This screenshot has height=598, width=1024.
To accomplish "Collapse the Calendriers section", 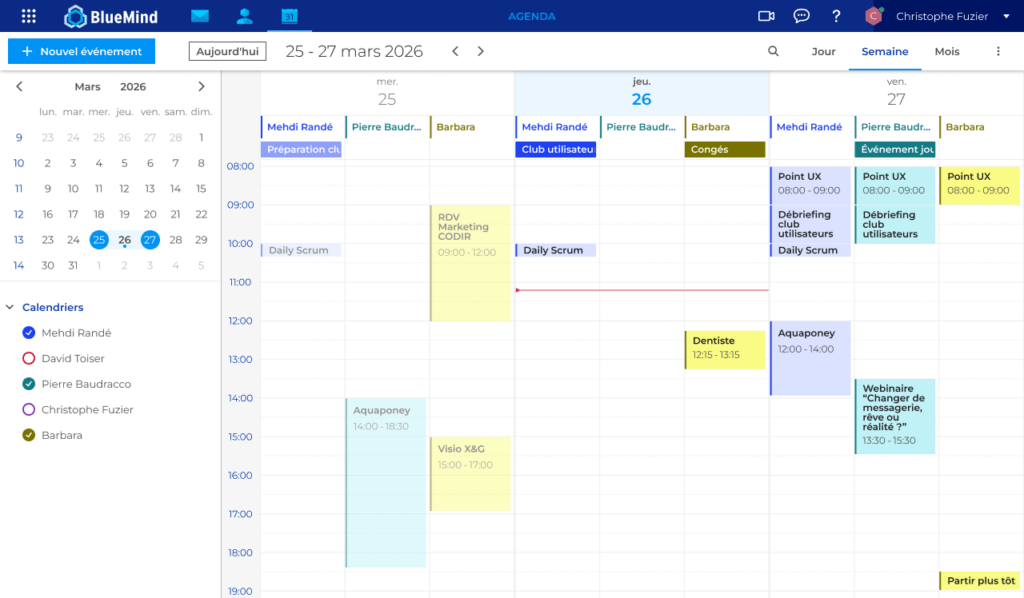I will 10,307.
